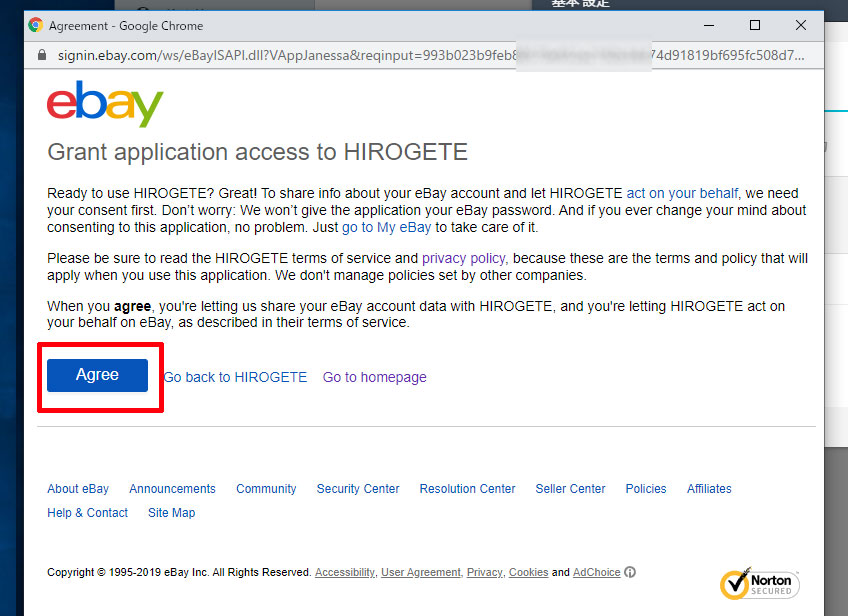Open the User Agreement link
Screen dimensions: 848x616
point(421,572)
